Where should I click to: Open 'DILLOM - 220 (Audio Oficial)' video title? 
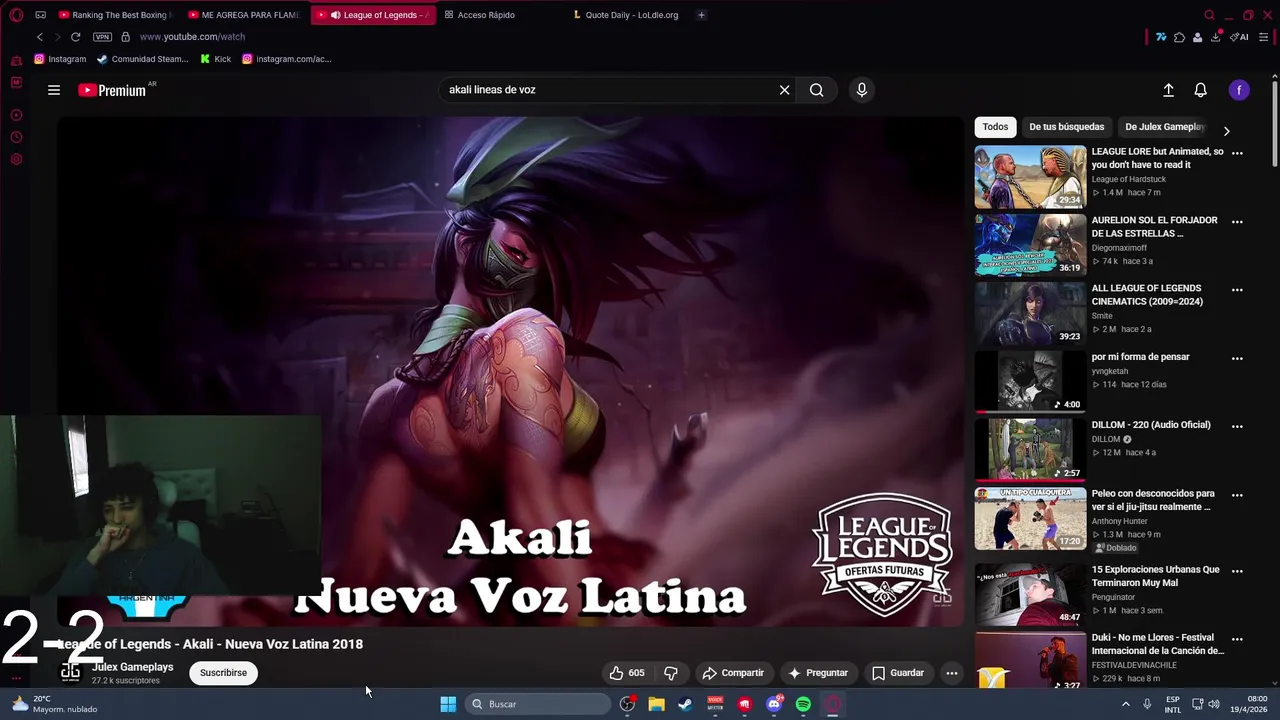pos(1151,425)
